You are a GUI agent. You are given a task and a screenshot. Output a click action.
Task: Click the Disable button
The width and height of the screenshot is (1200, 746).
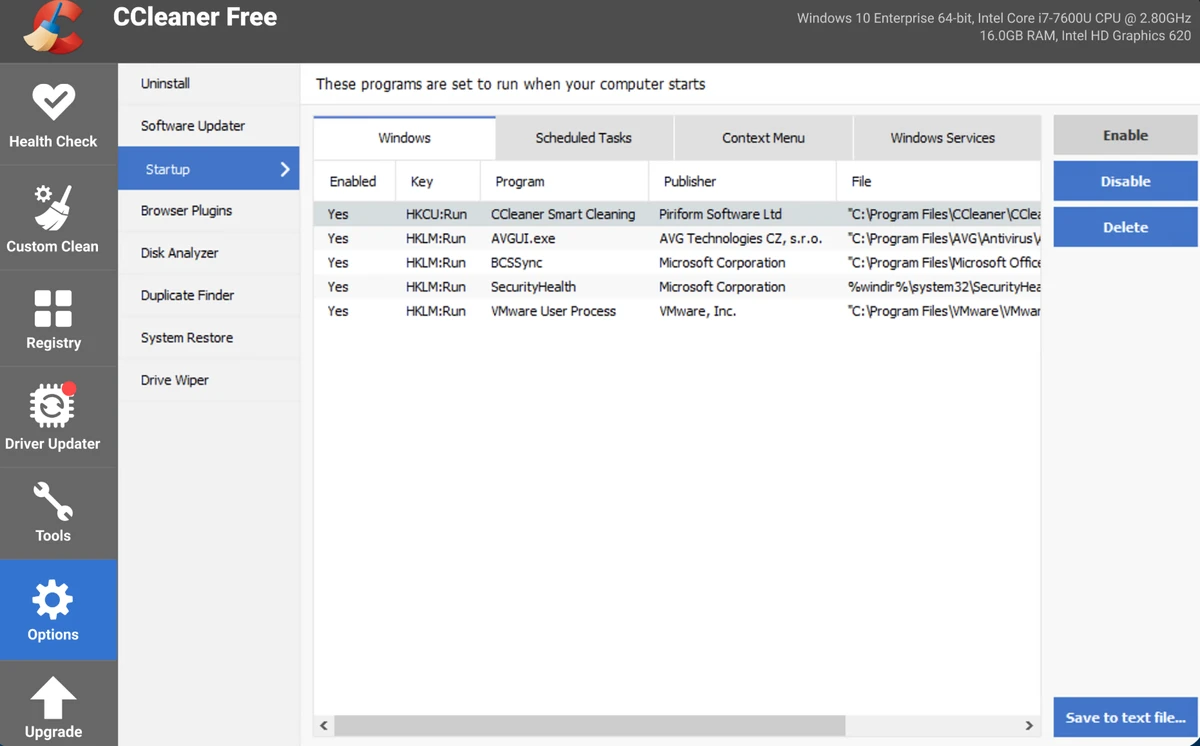coord(1125,181)
